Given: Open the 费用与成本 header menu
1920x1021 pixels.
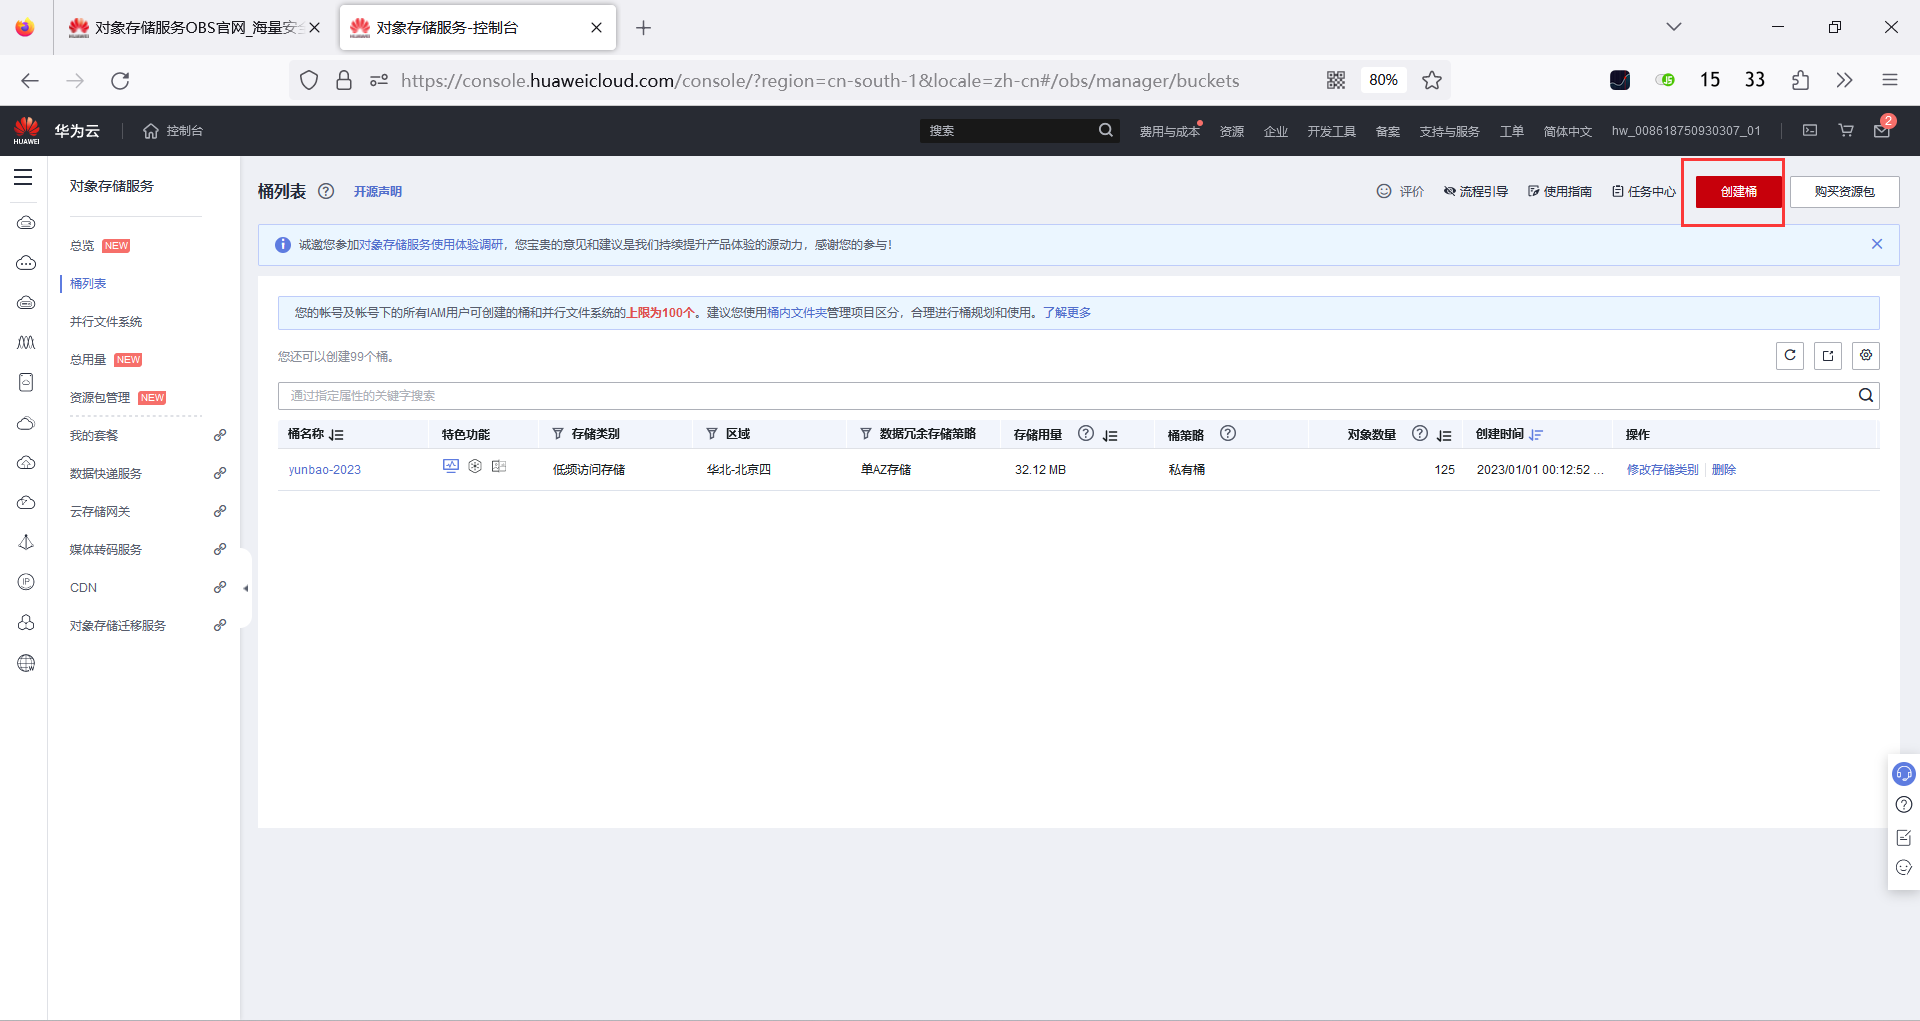Looking at the screenshot, I should 1169,131.
